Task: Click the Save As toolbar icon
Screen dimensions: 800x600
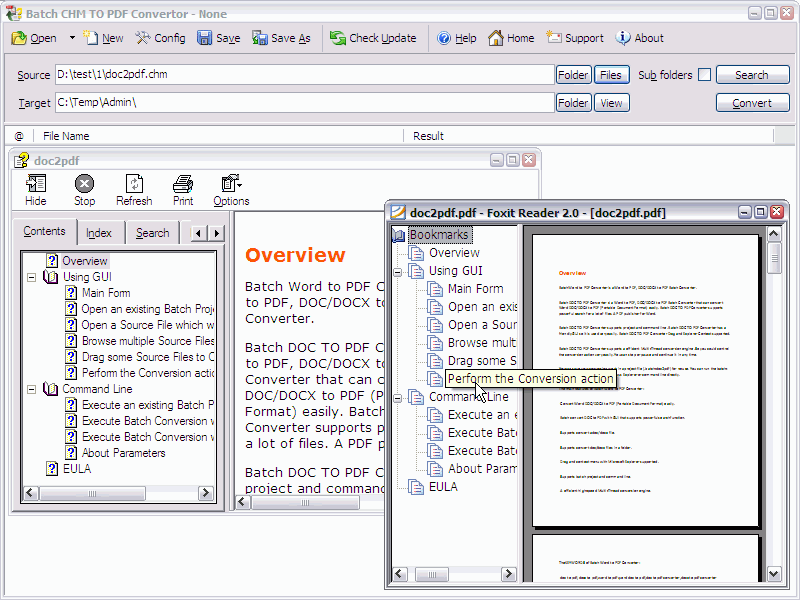Action: pos(260,38)
